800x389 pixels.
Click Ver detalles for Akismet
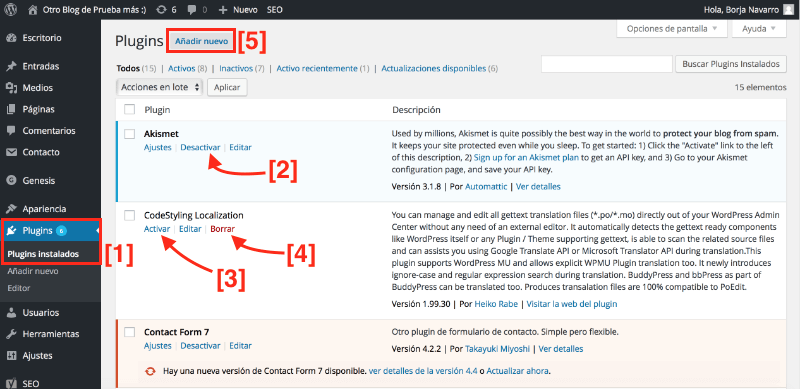(538, 186)
